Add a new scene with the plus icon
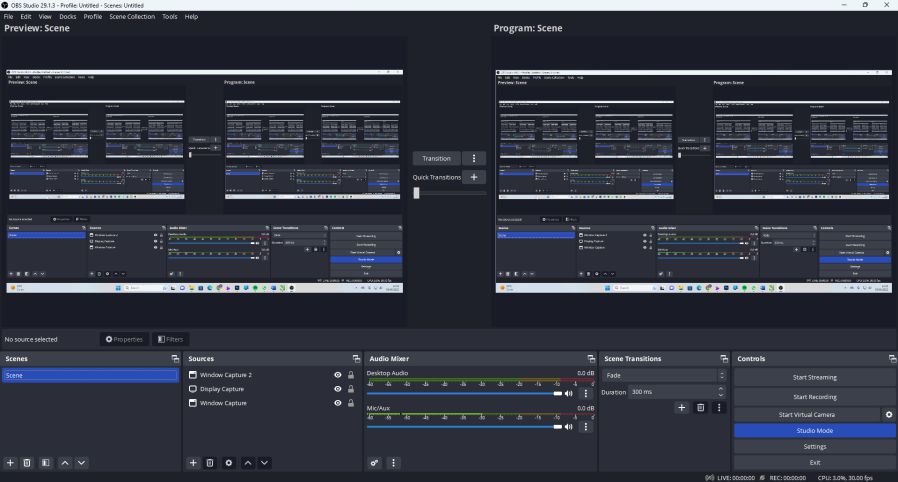Screen dimensions: 898x482 [10, 463]
